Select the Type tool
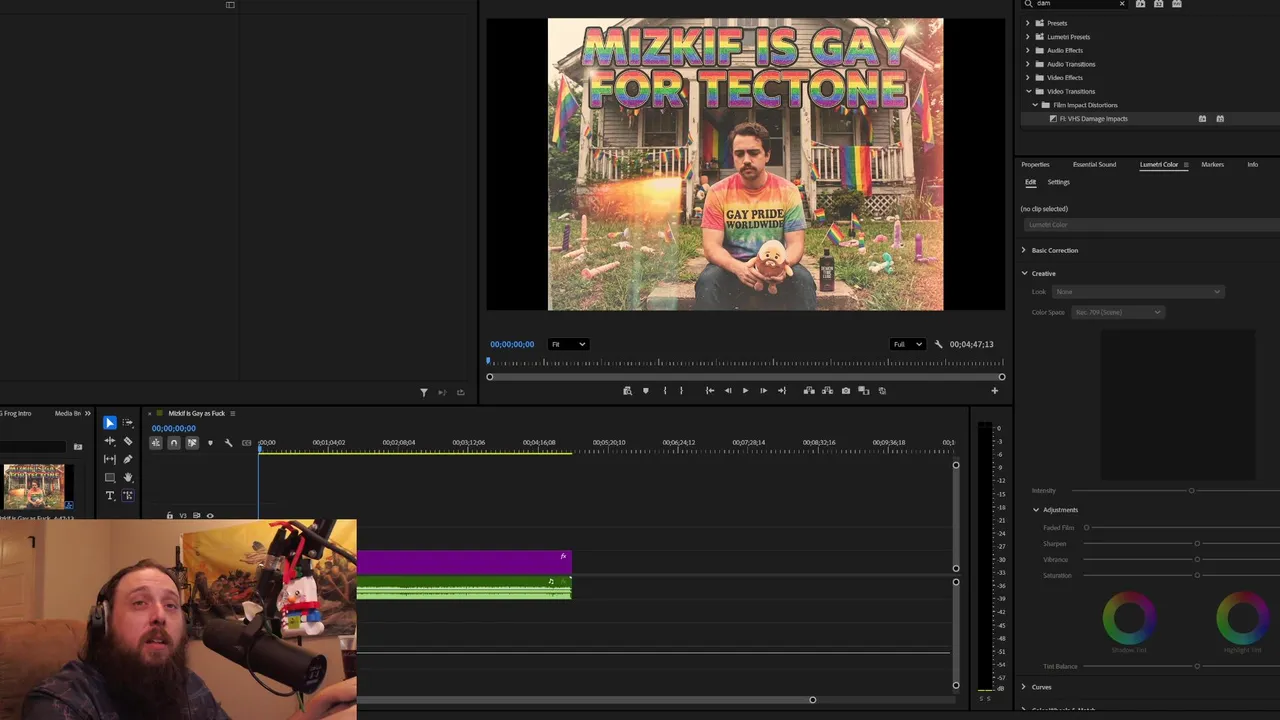The height and width of the screenshot is (720, 1280). coord(110,495)
